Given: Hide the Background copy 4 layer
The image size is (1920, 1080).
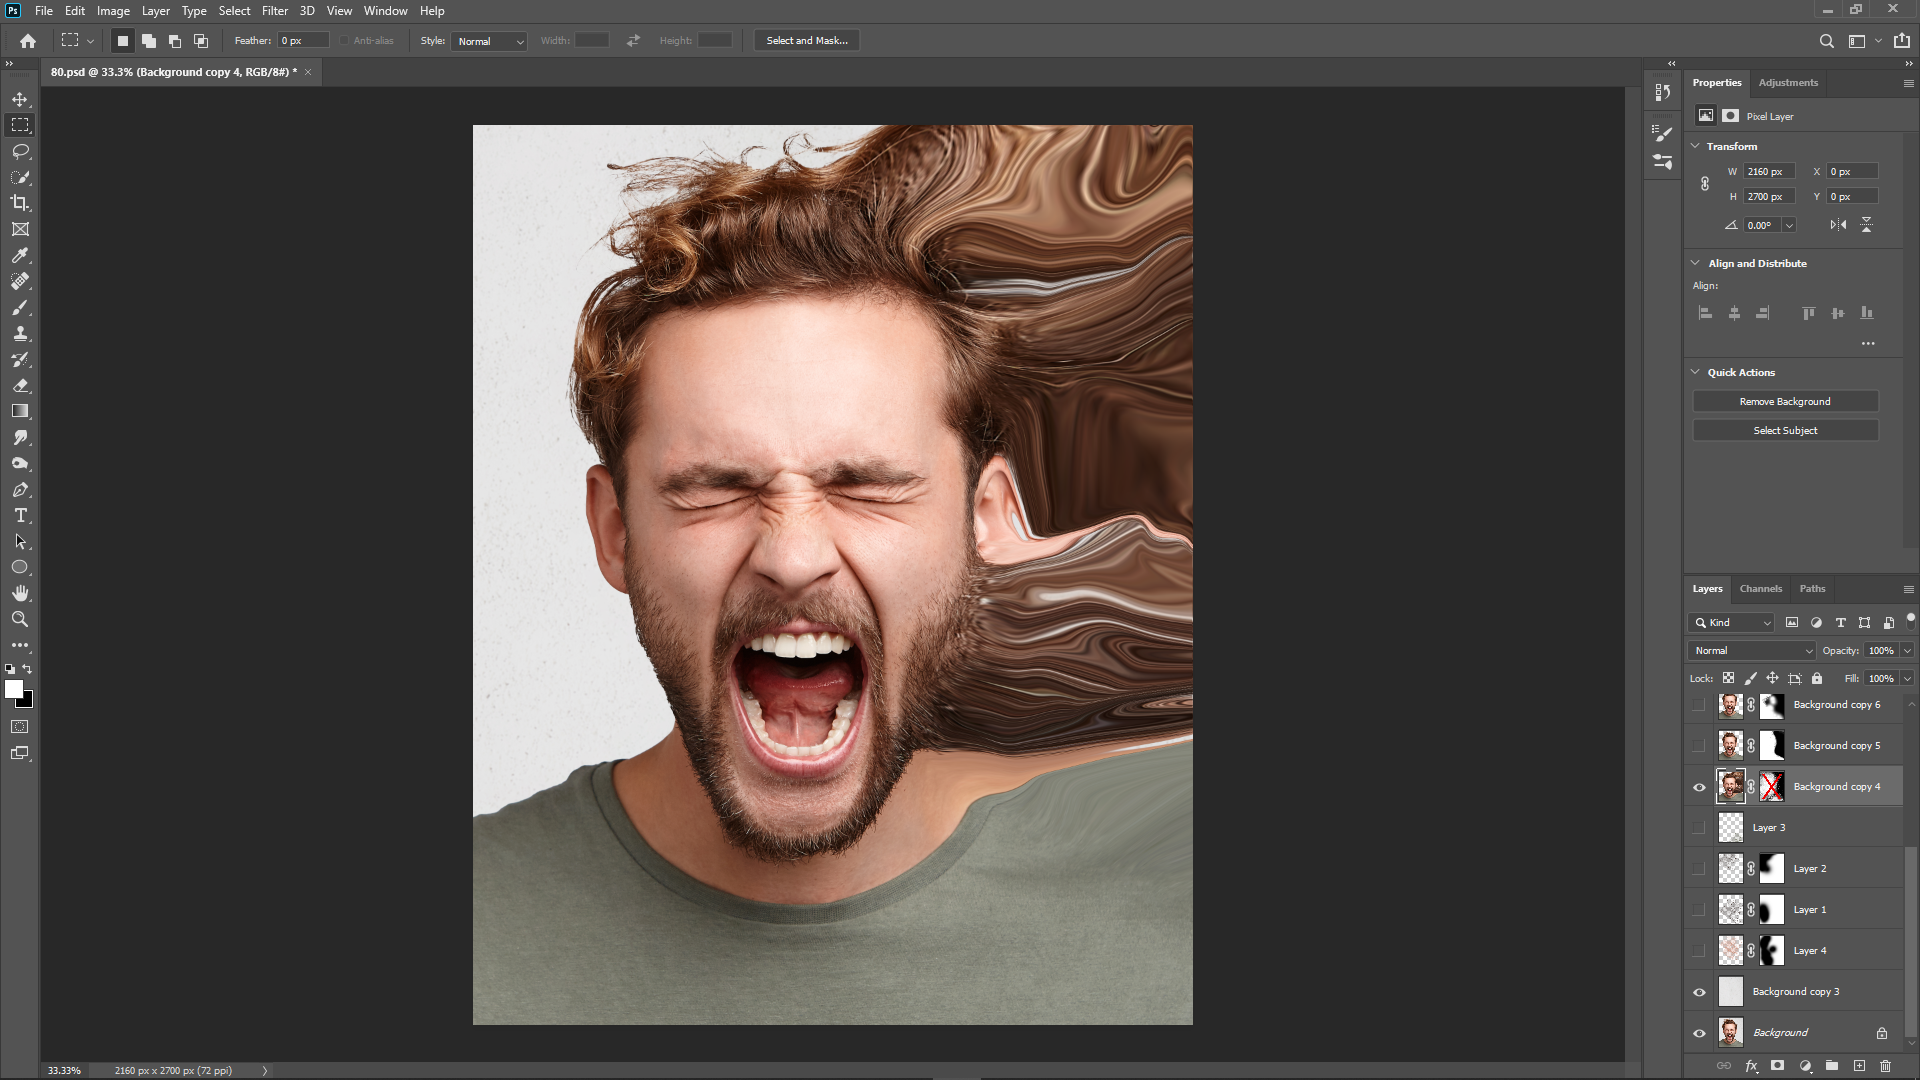Looking at the screenshot, I should (1699, 787).
